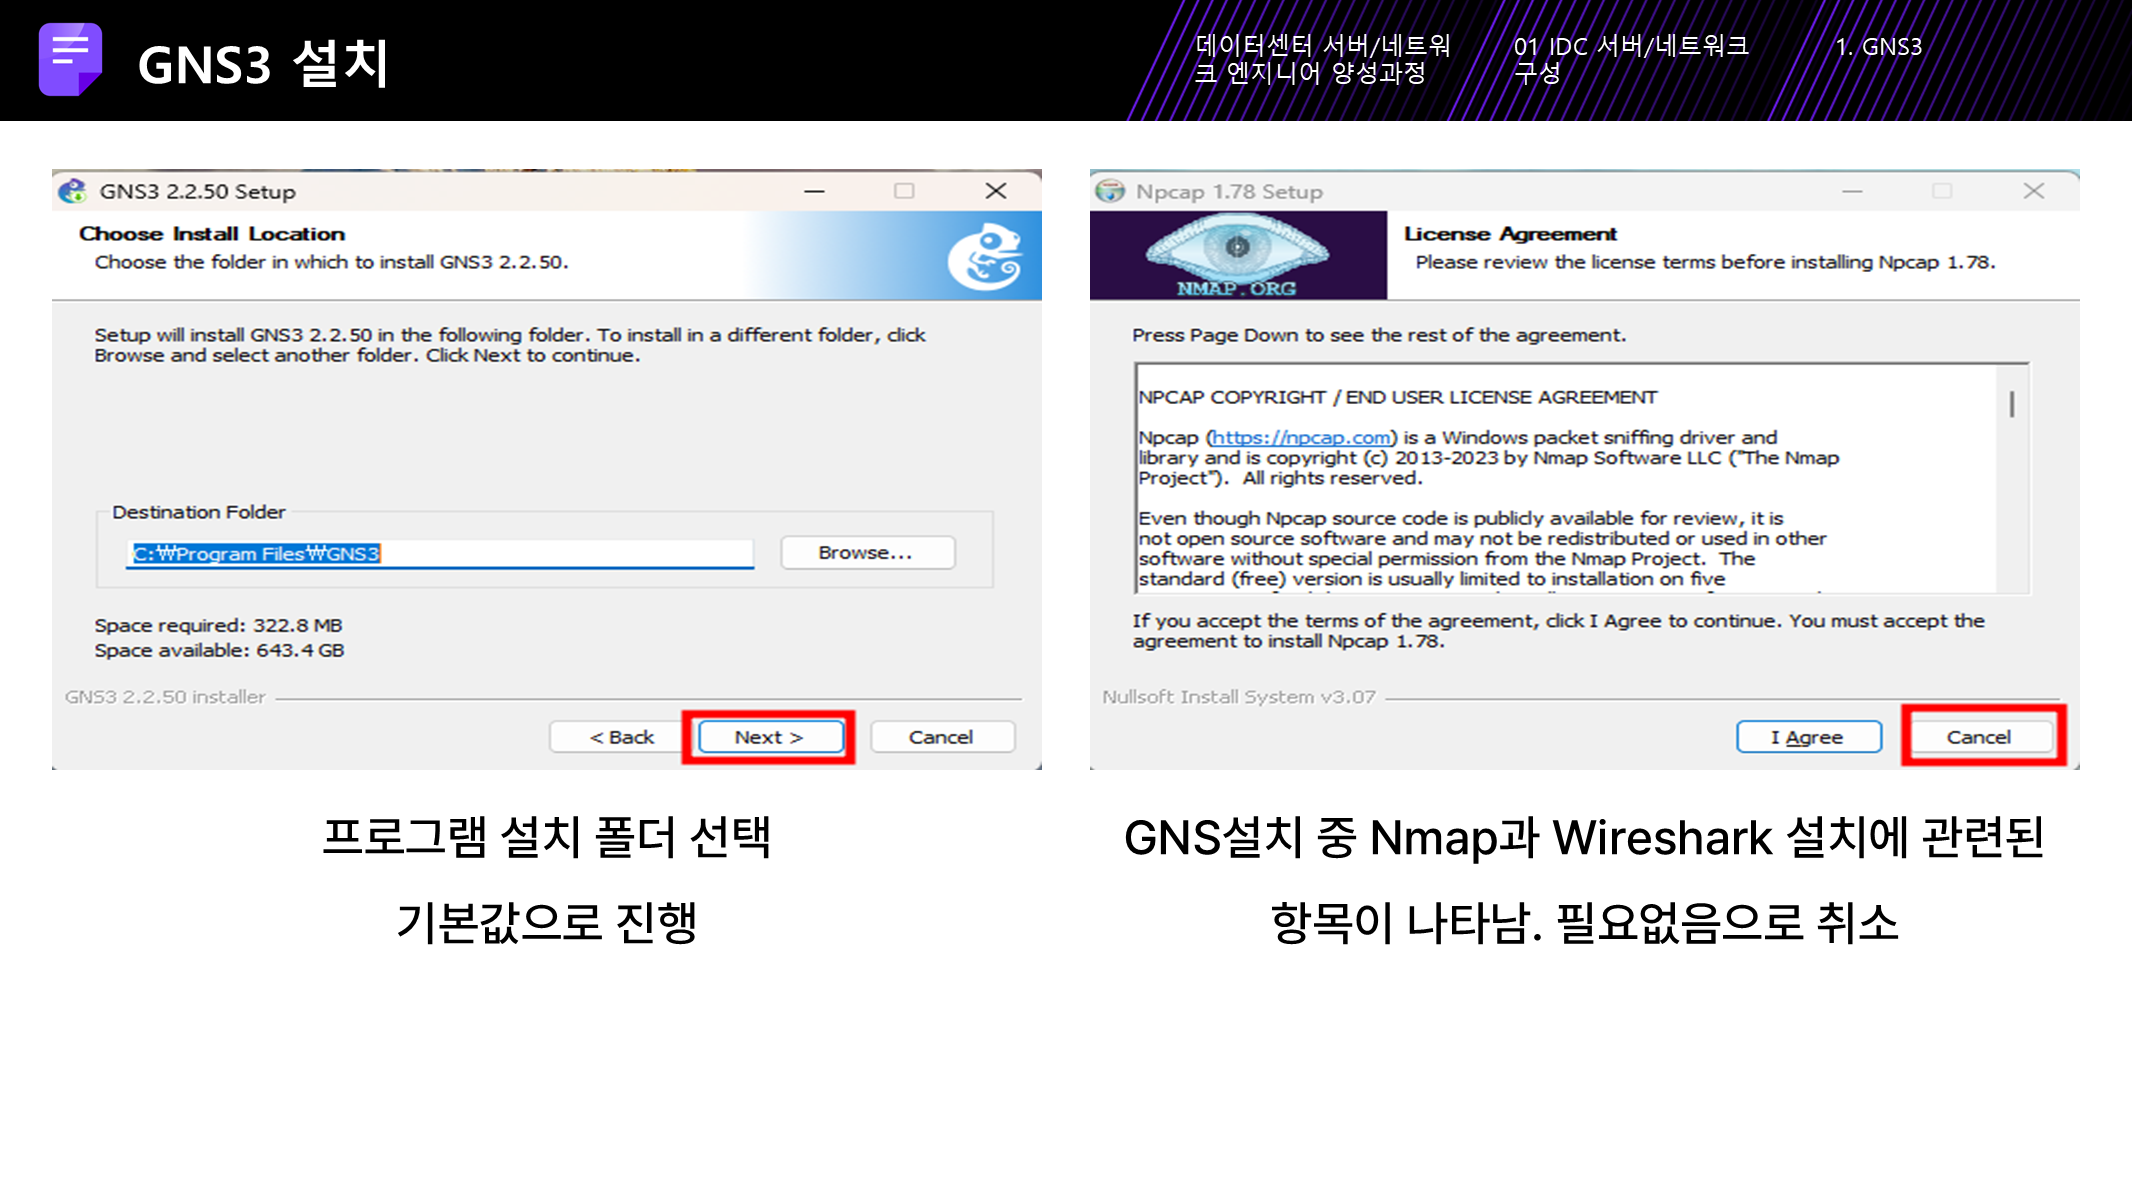Minimize the GNS3 2.2.50 Setup window
Screen dimensions: 2132x1200
(815, 191)
